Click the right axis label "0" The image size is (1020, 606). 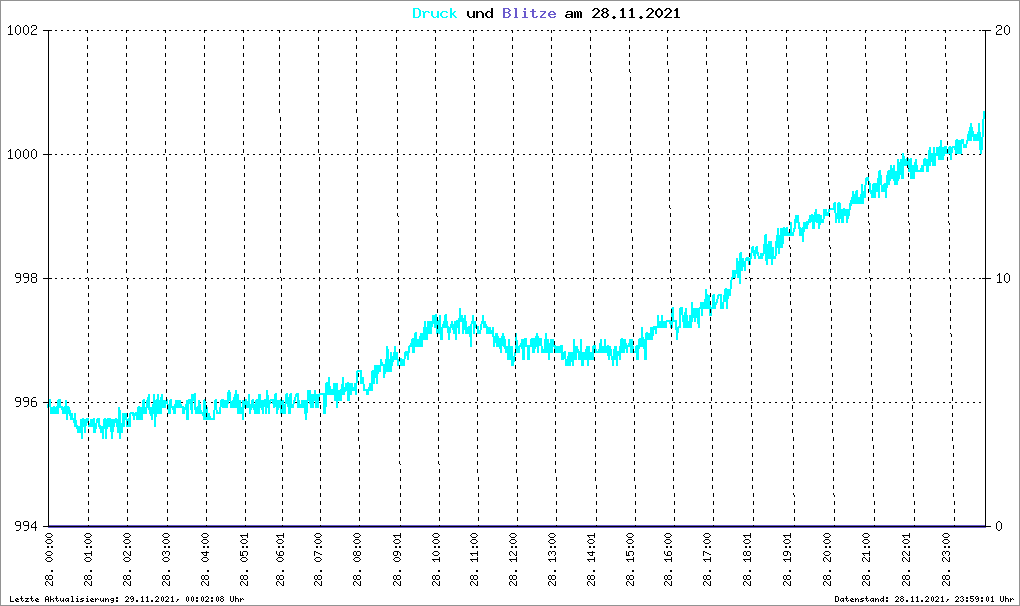coord(999,526)
